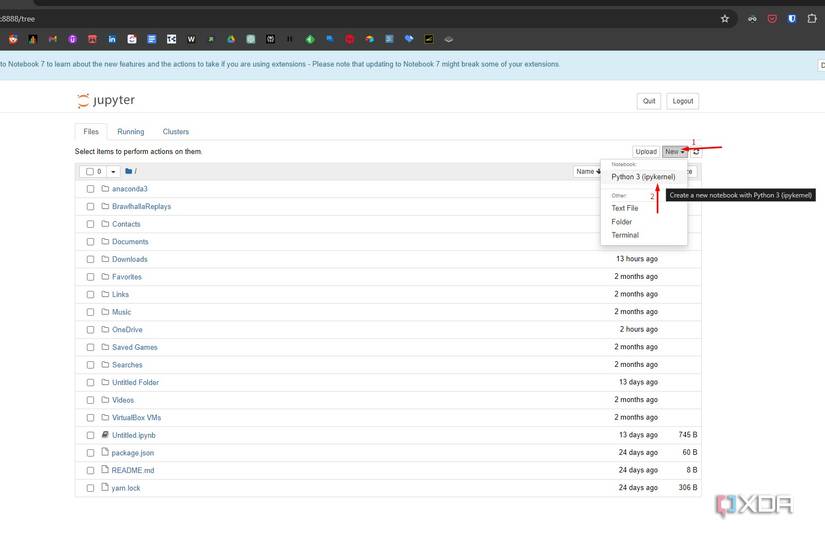Open the Documents folder link

(130, 242)
